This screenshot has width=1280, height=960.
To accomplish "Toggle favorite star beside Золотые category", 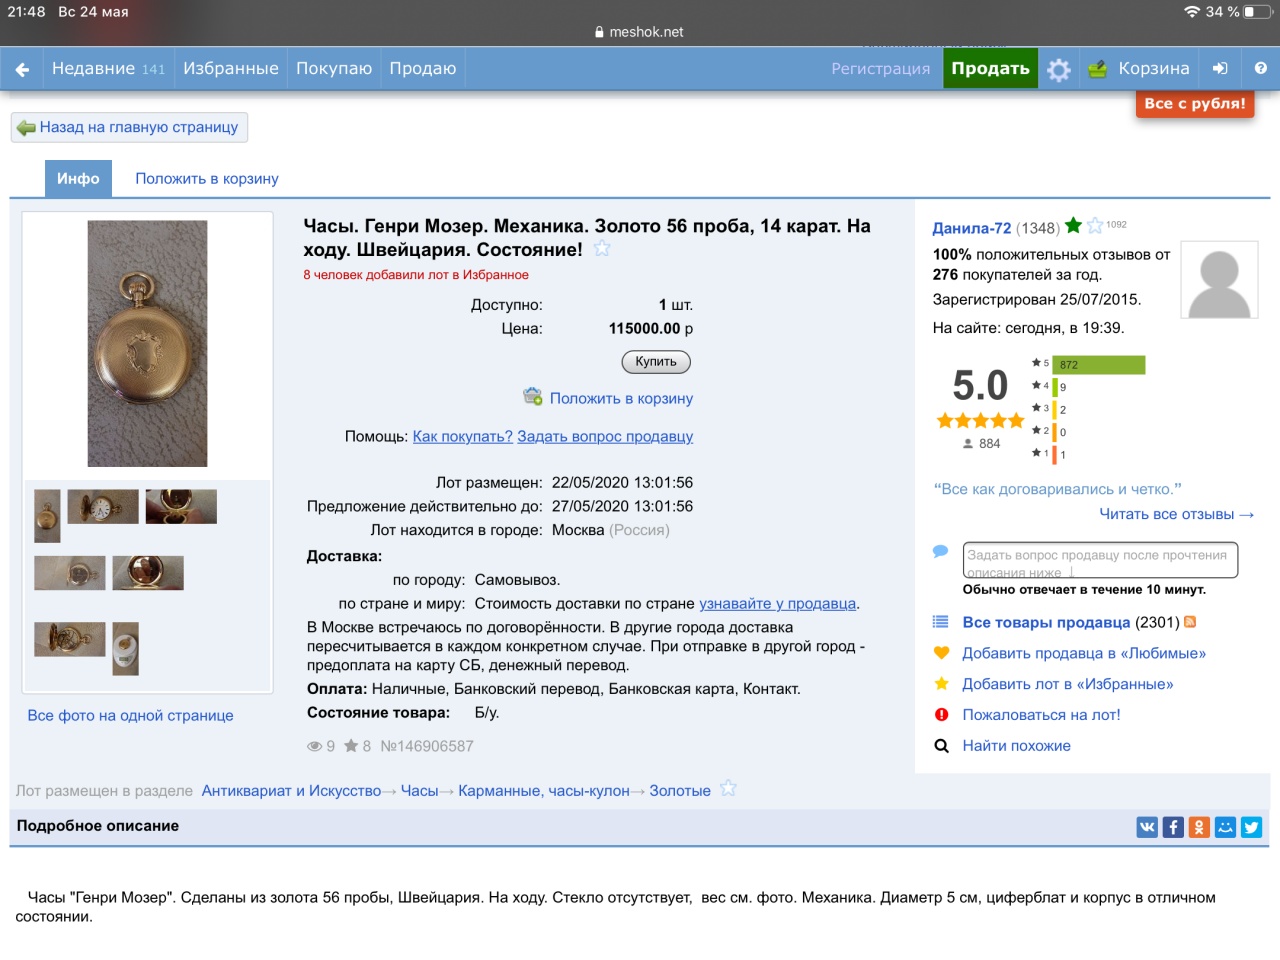I will [728, 789].
